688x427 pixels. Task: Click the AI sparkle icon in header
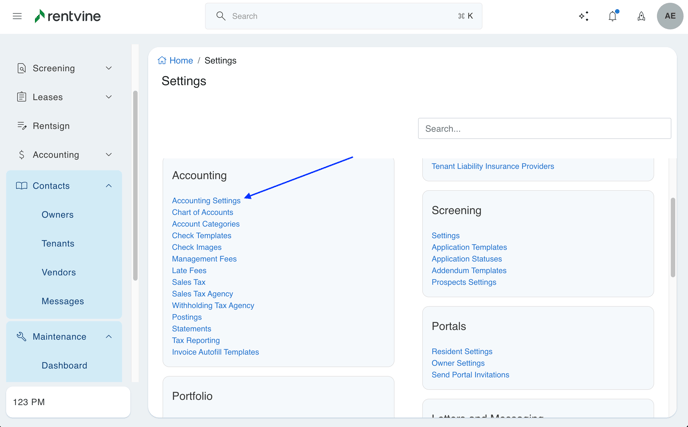click(584, 16)
